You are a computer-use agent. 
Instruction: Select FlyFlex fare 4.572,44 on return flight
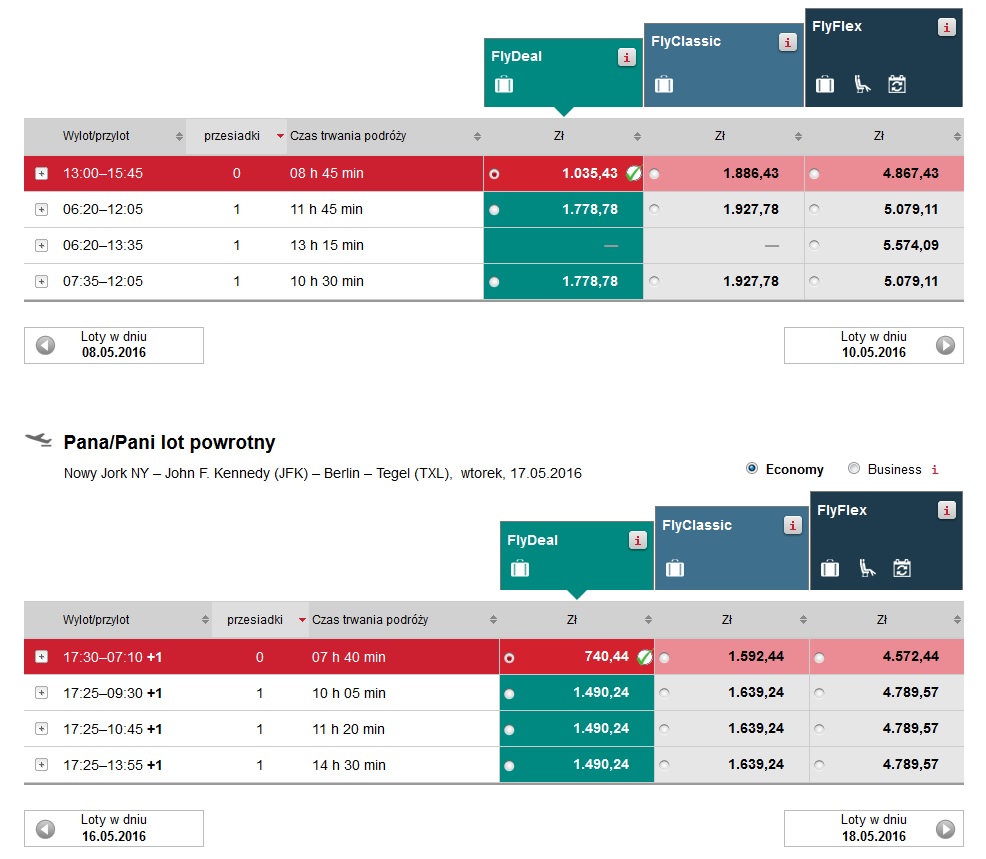pos(819,658)
